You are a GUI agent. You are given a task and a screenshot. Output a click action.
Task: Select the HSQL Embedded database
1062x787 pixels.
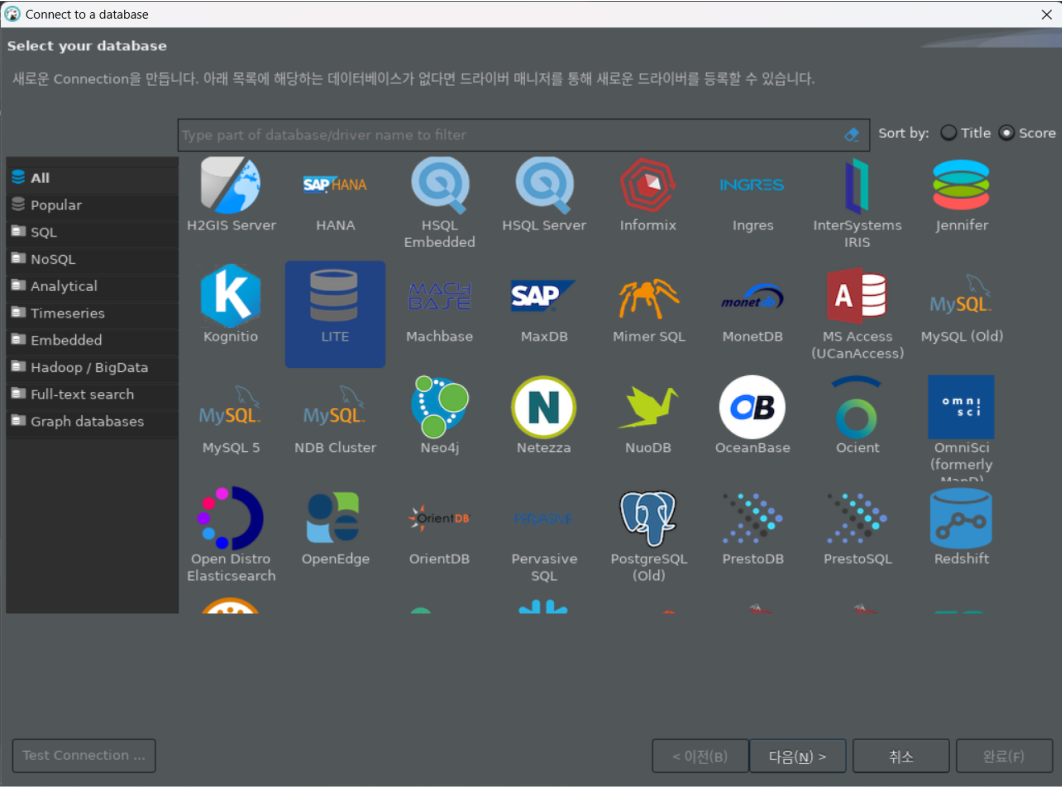pyautogui.click(x=440, y=203)
